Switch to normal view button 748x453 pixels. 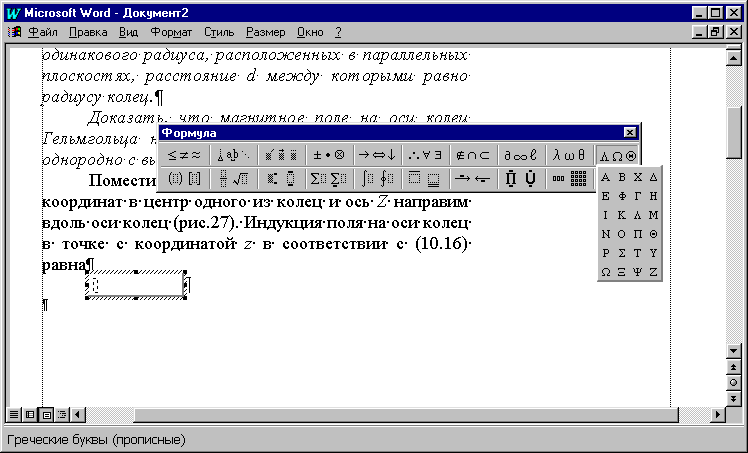click(x=14, y=414)
